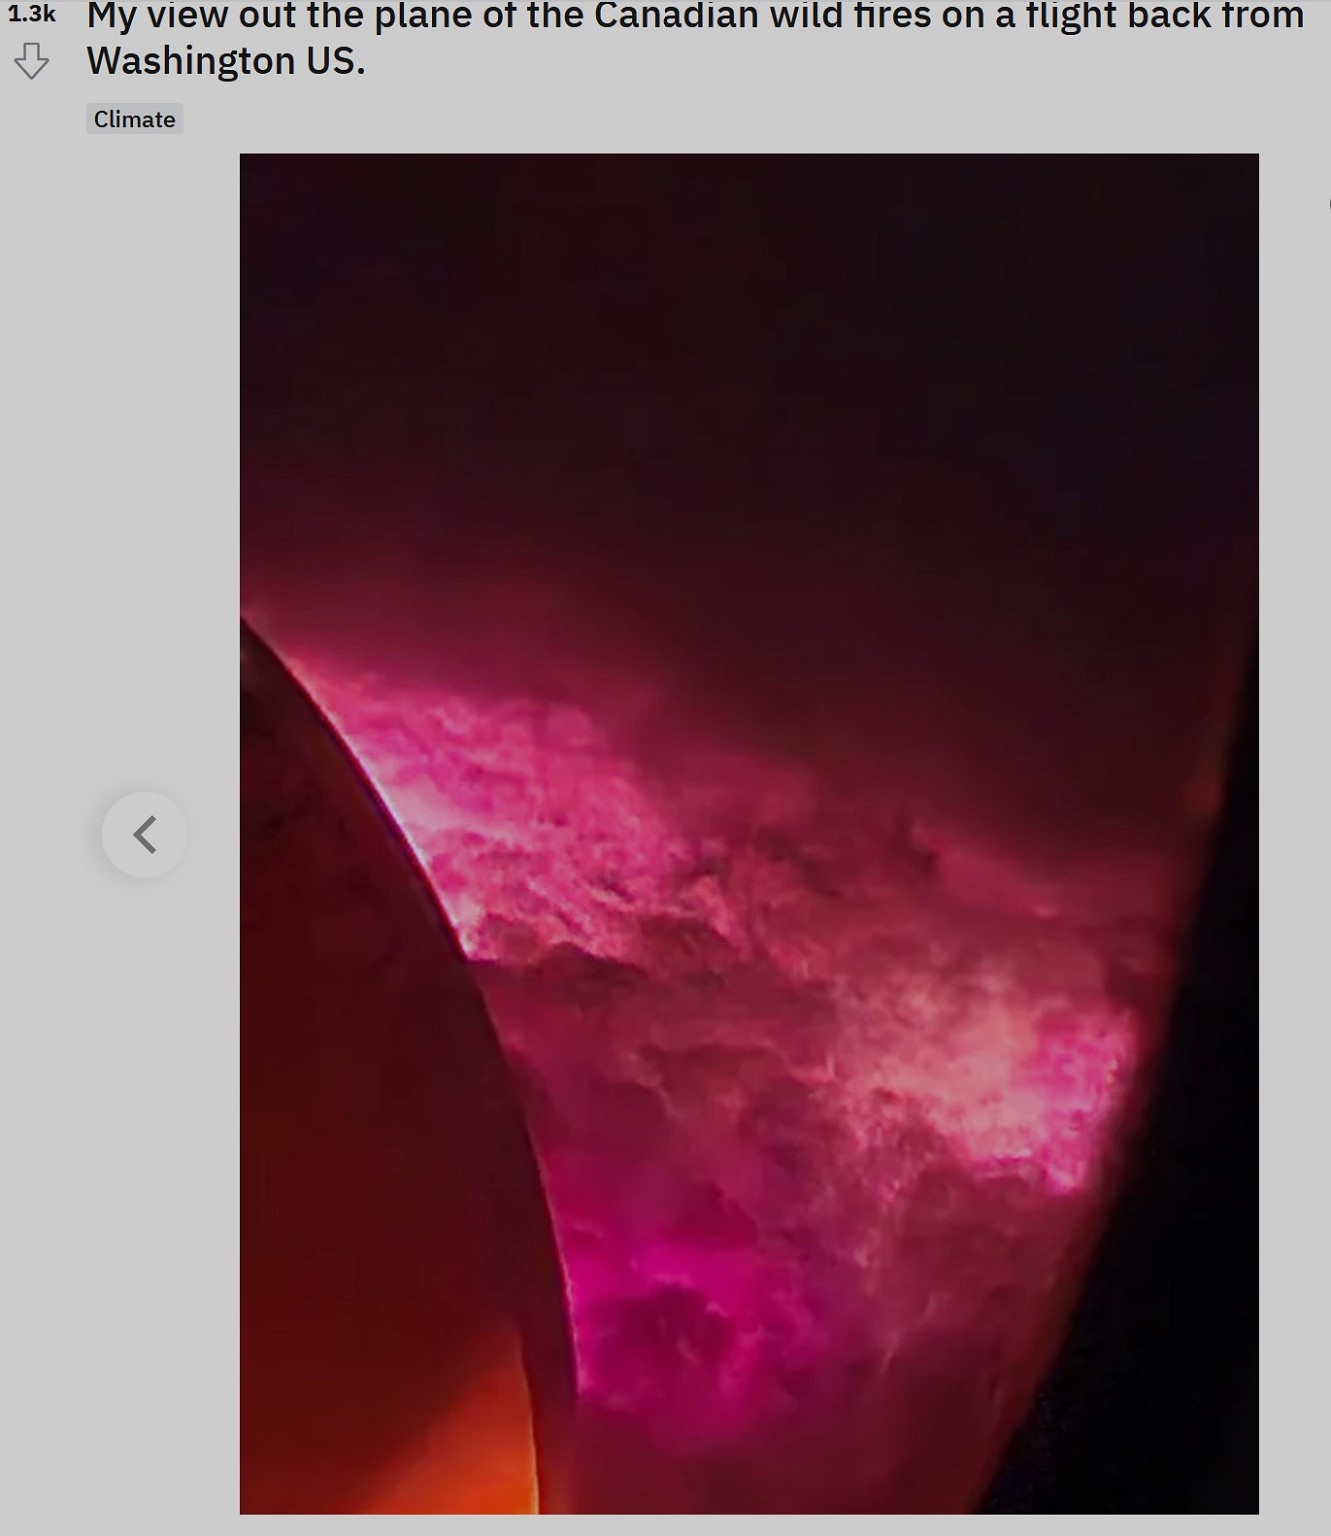
Task: Open the post title about Canadian wild fires
Action: [x=695, y=39]
